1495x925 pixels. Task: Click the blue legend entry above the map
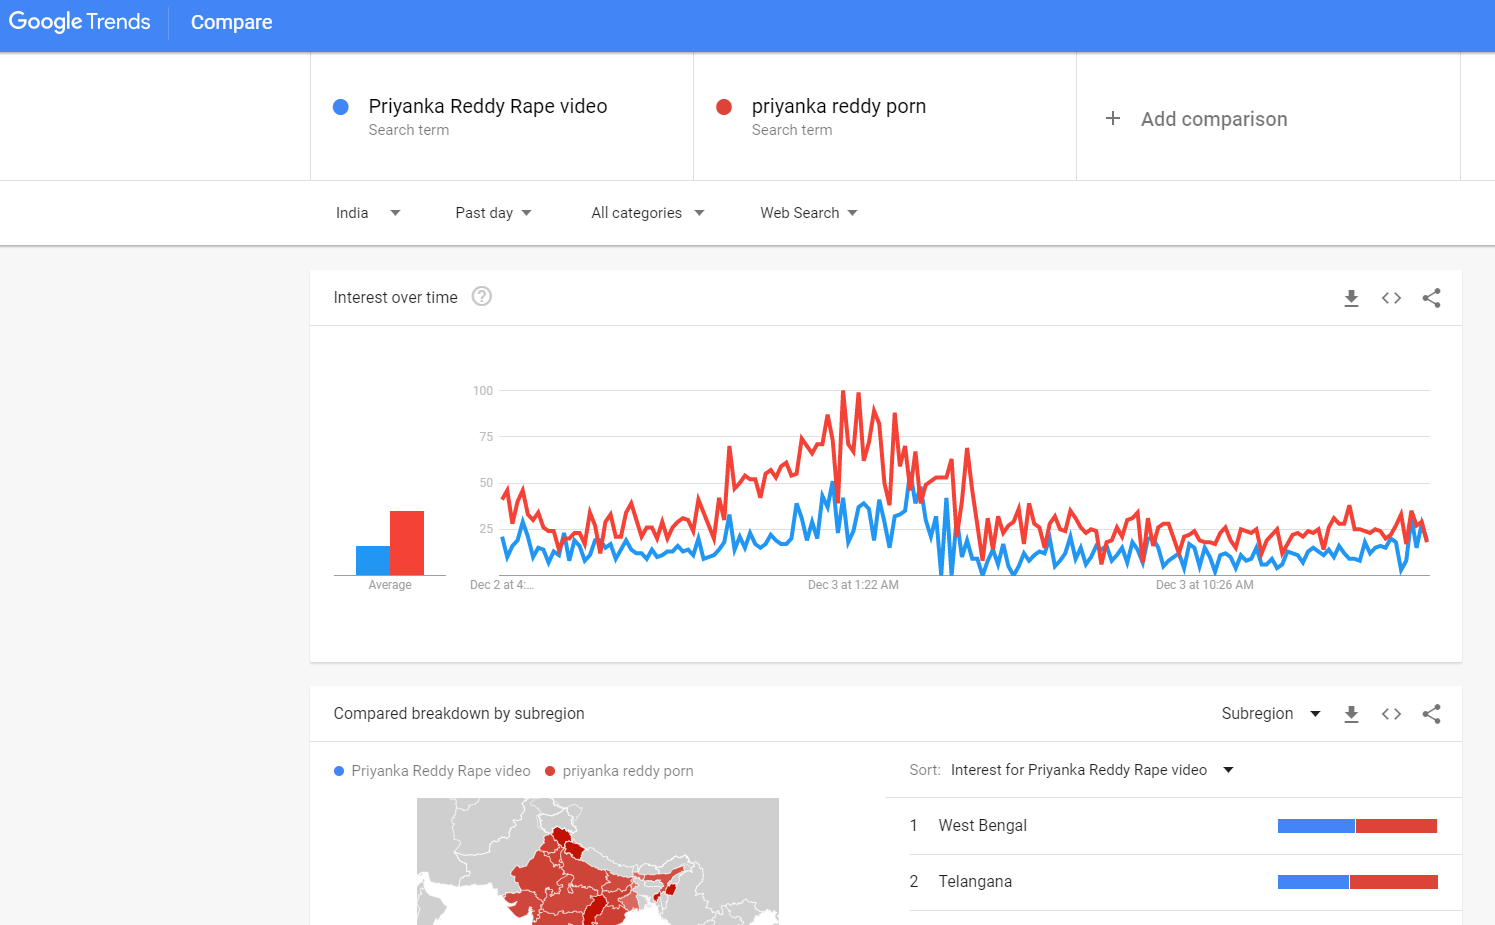(432, 771)
